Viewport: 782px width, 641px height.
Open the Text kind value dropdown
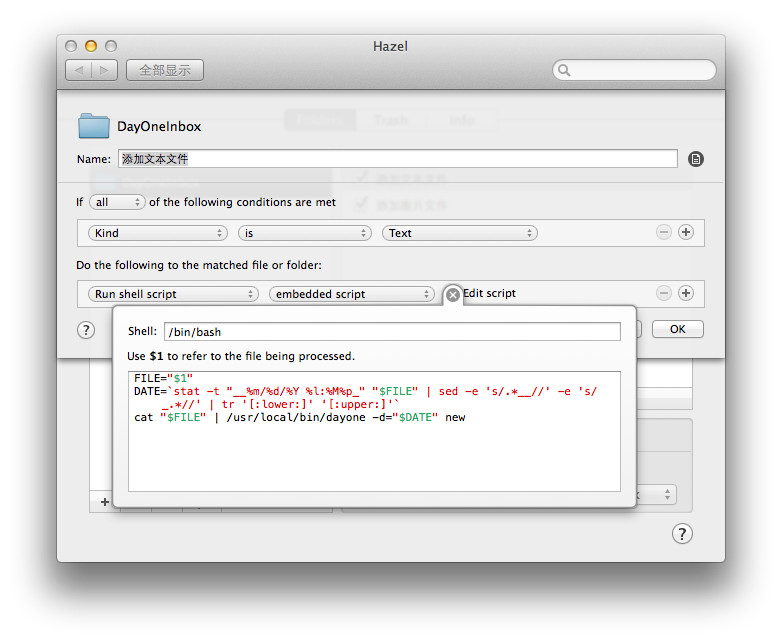459,233
